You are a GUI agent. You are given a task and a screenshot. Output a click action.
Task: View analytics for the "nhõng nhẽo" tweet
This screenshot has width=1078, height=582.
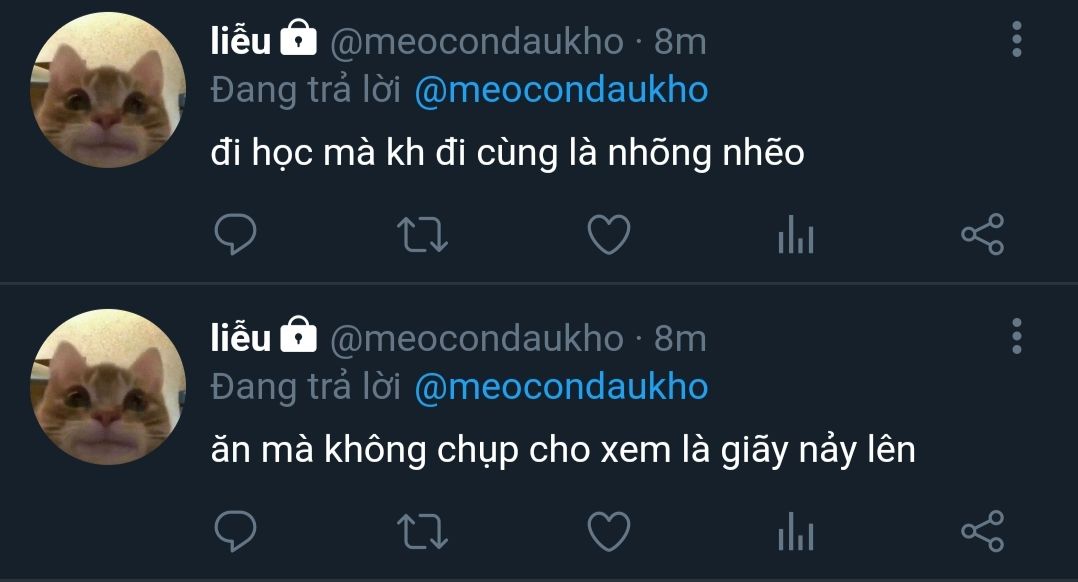[796, 234]
